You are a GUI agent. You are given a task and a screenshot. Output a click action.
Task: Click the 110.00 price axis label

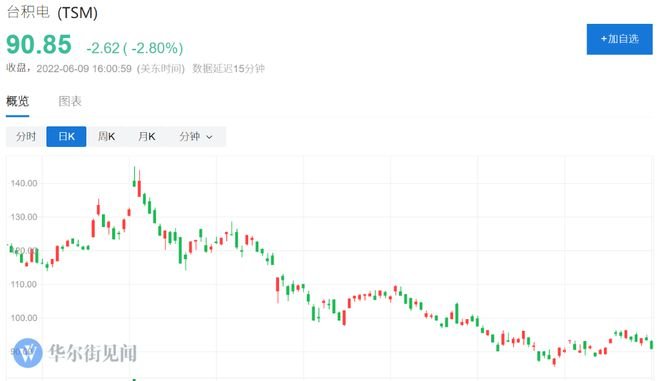coord(24,284)
